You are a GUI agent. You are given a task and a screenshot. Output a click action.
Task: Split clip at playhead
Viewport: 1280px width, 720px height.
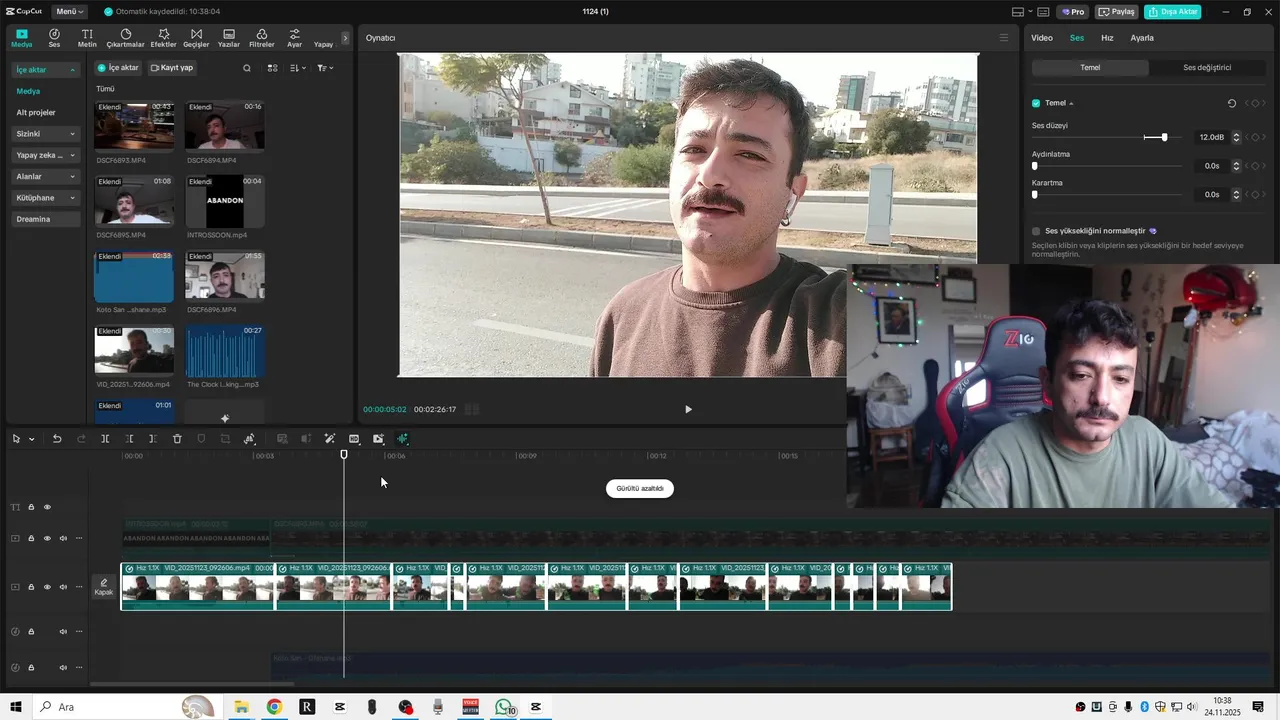coord(105,439)
